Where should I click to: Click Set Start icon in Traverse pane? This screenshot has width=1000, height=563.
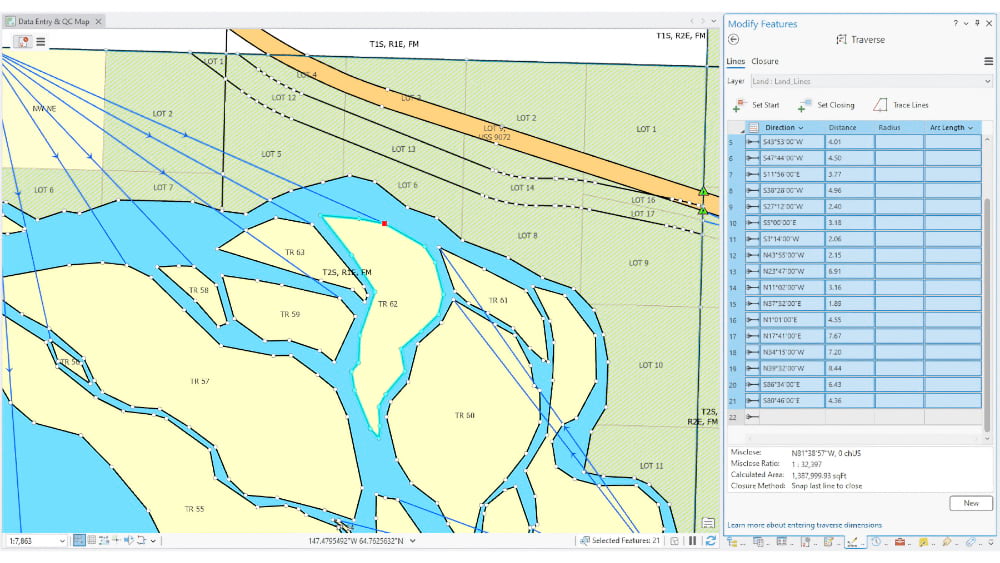tap(739, 105)
